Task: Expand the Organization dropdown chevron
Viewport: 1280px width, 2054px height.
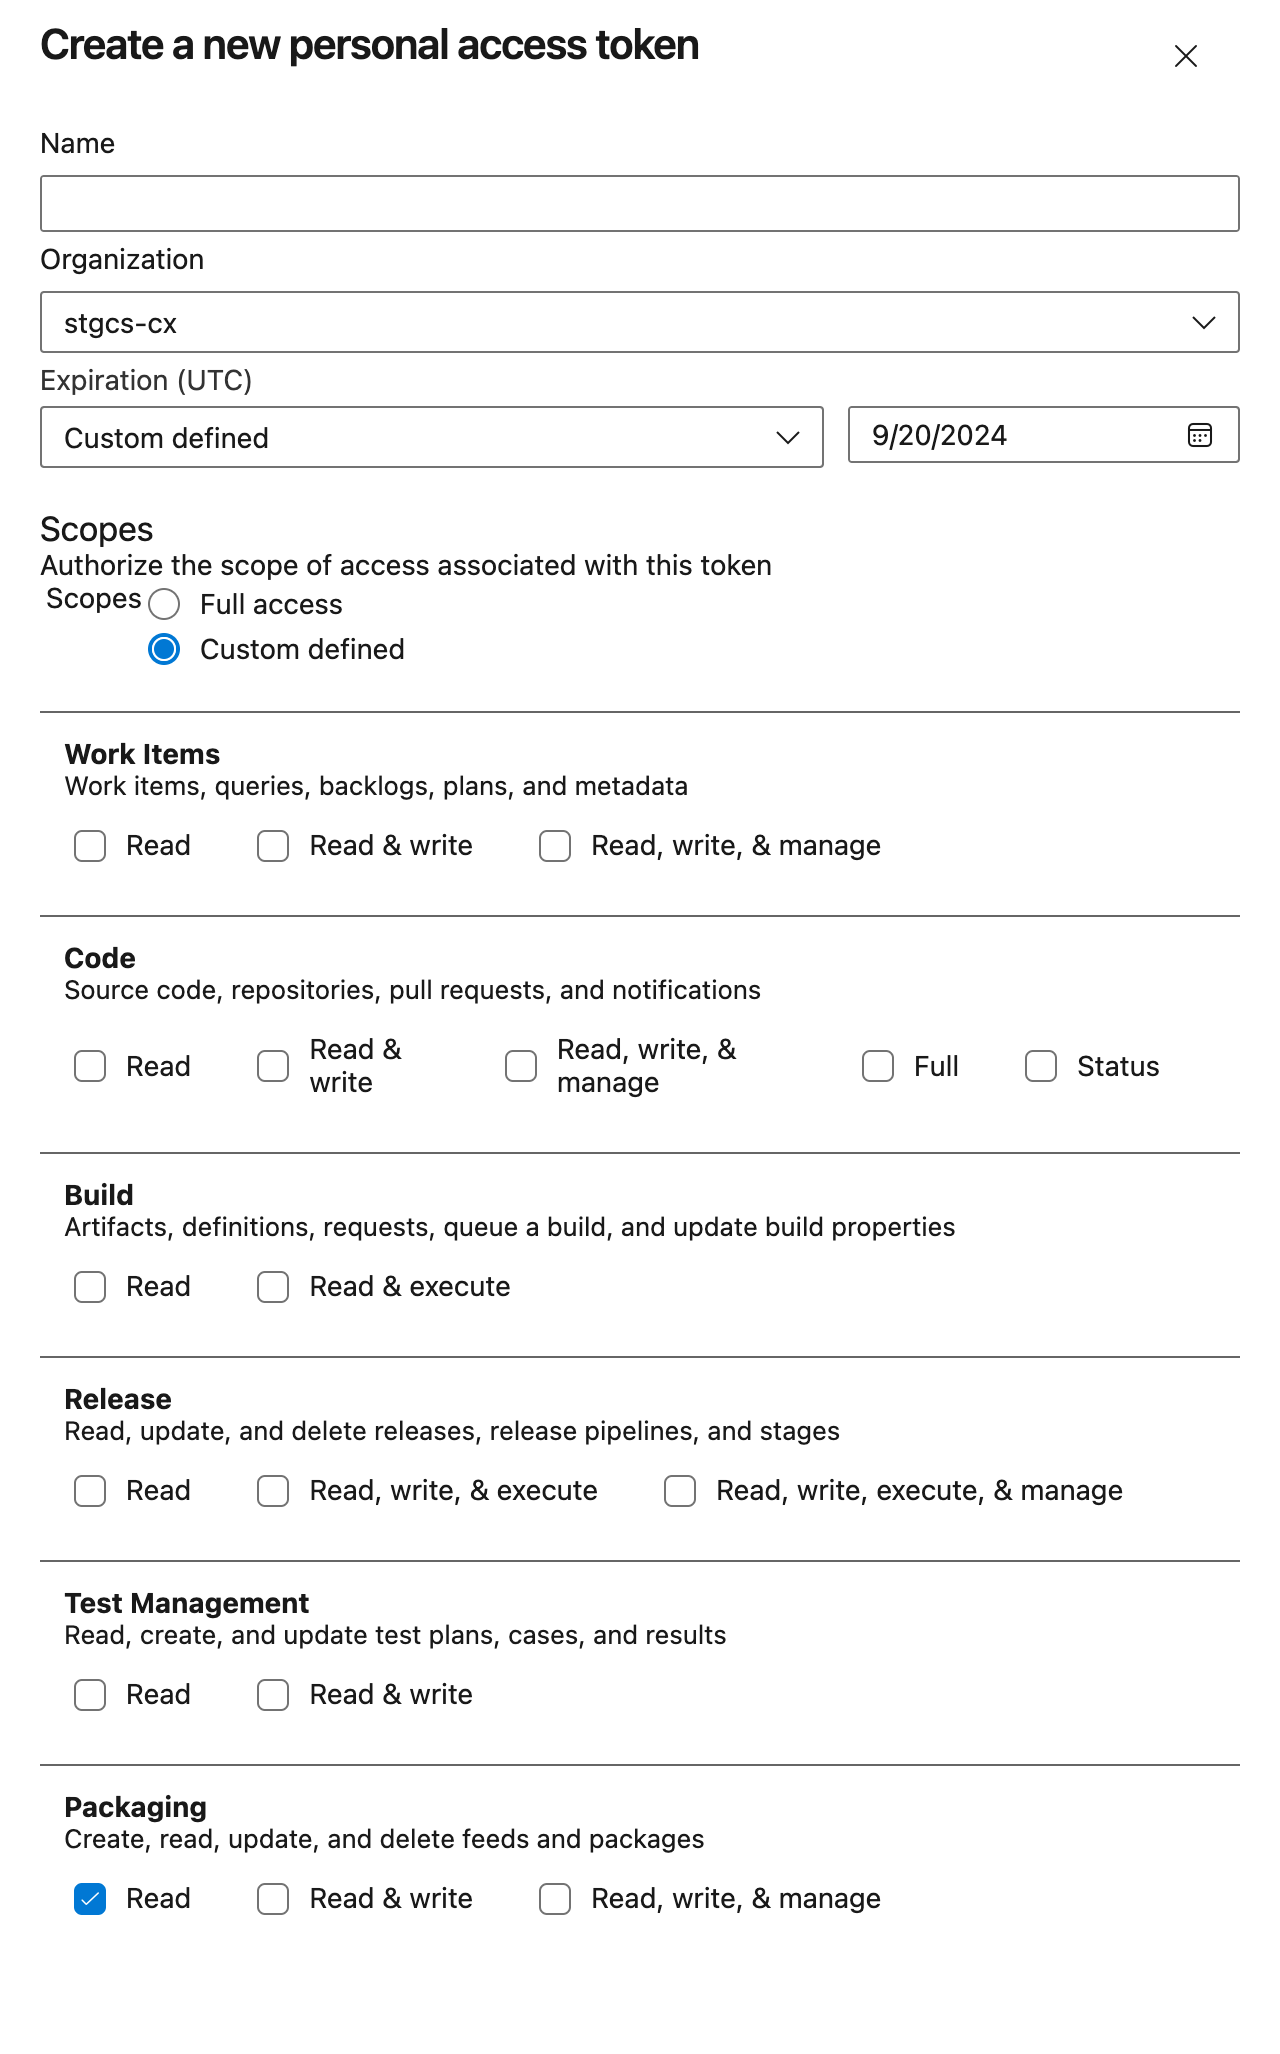Action: (x=1205, y=322)
